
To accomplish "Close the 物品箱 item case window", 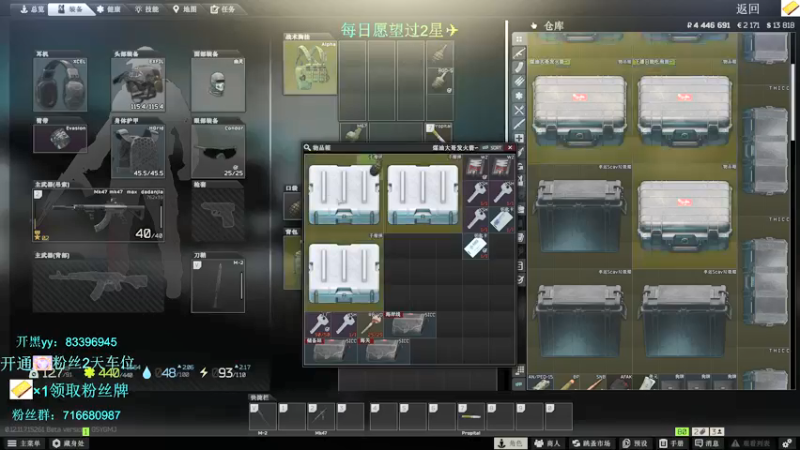I will 510,147.
